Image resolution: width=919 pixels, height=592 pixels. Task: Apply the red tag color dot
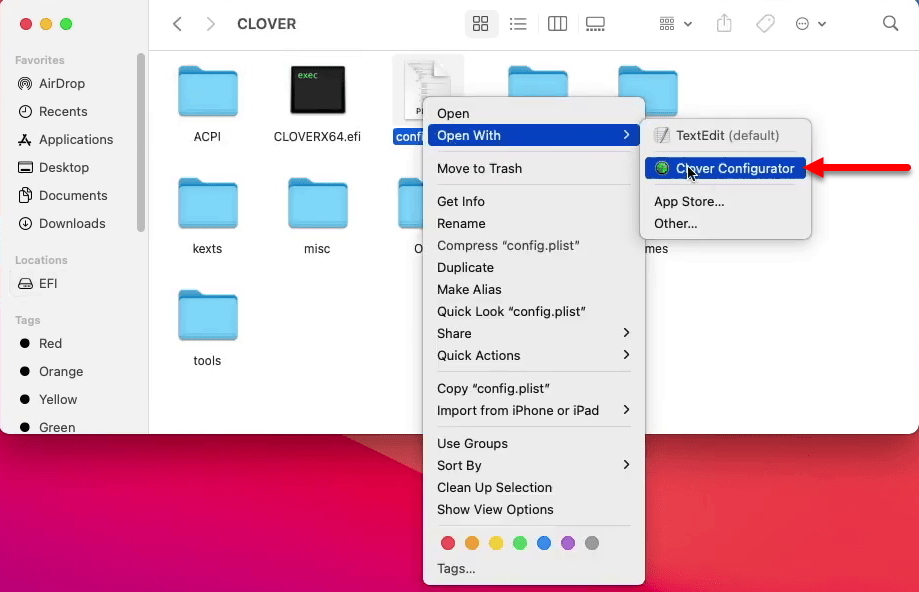click(x=448, y=543)
